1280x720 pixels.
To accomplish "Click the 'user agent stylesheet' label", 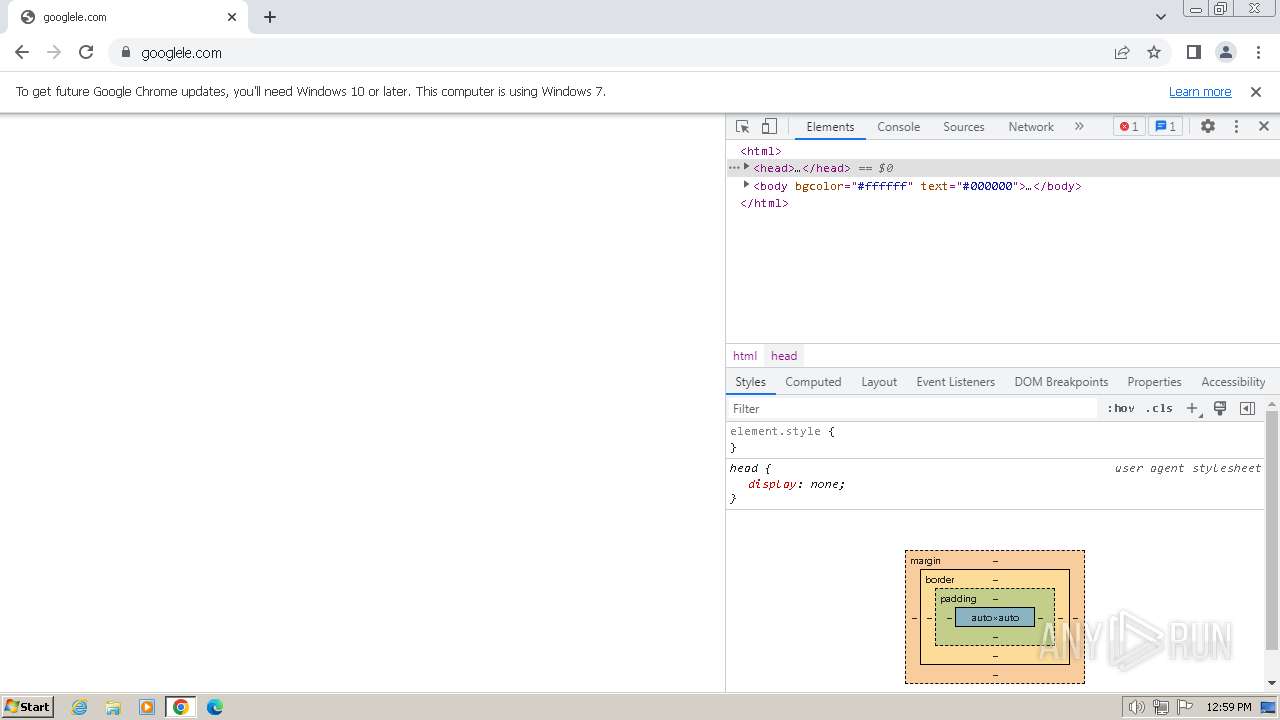I will 1188,468.
